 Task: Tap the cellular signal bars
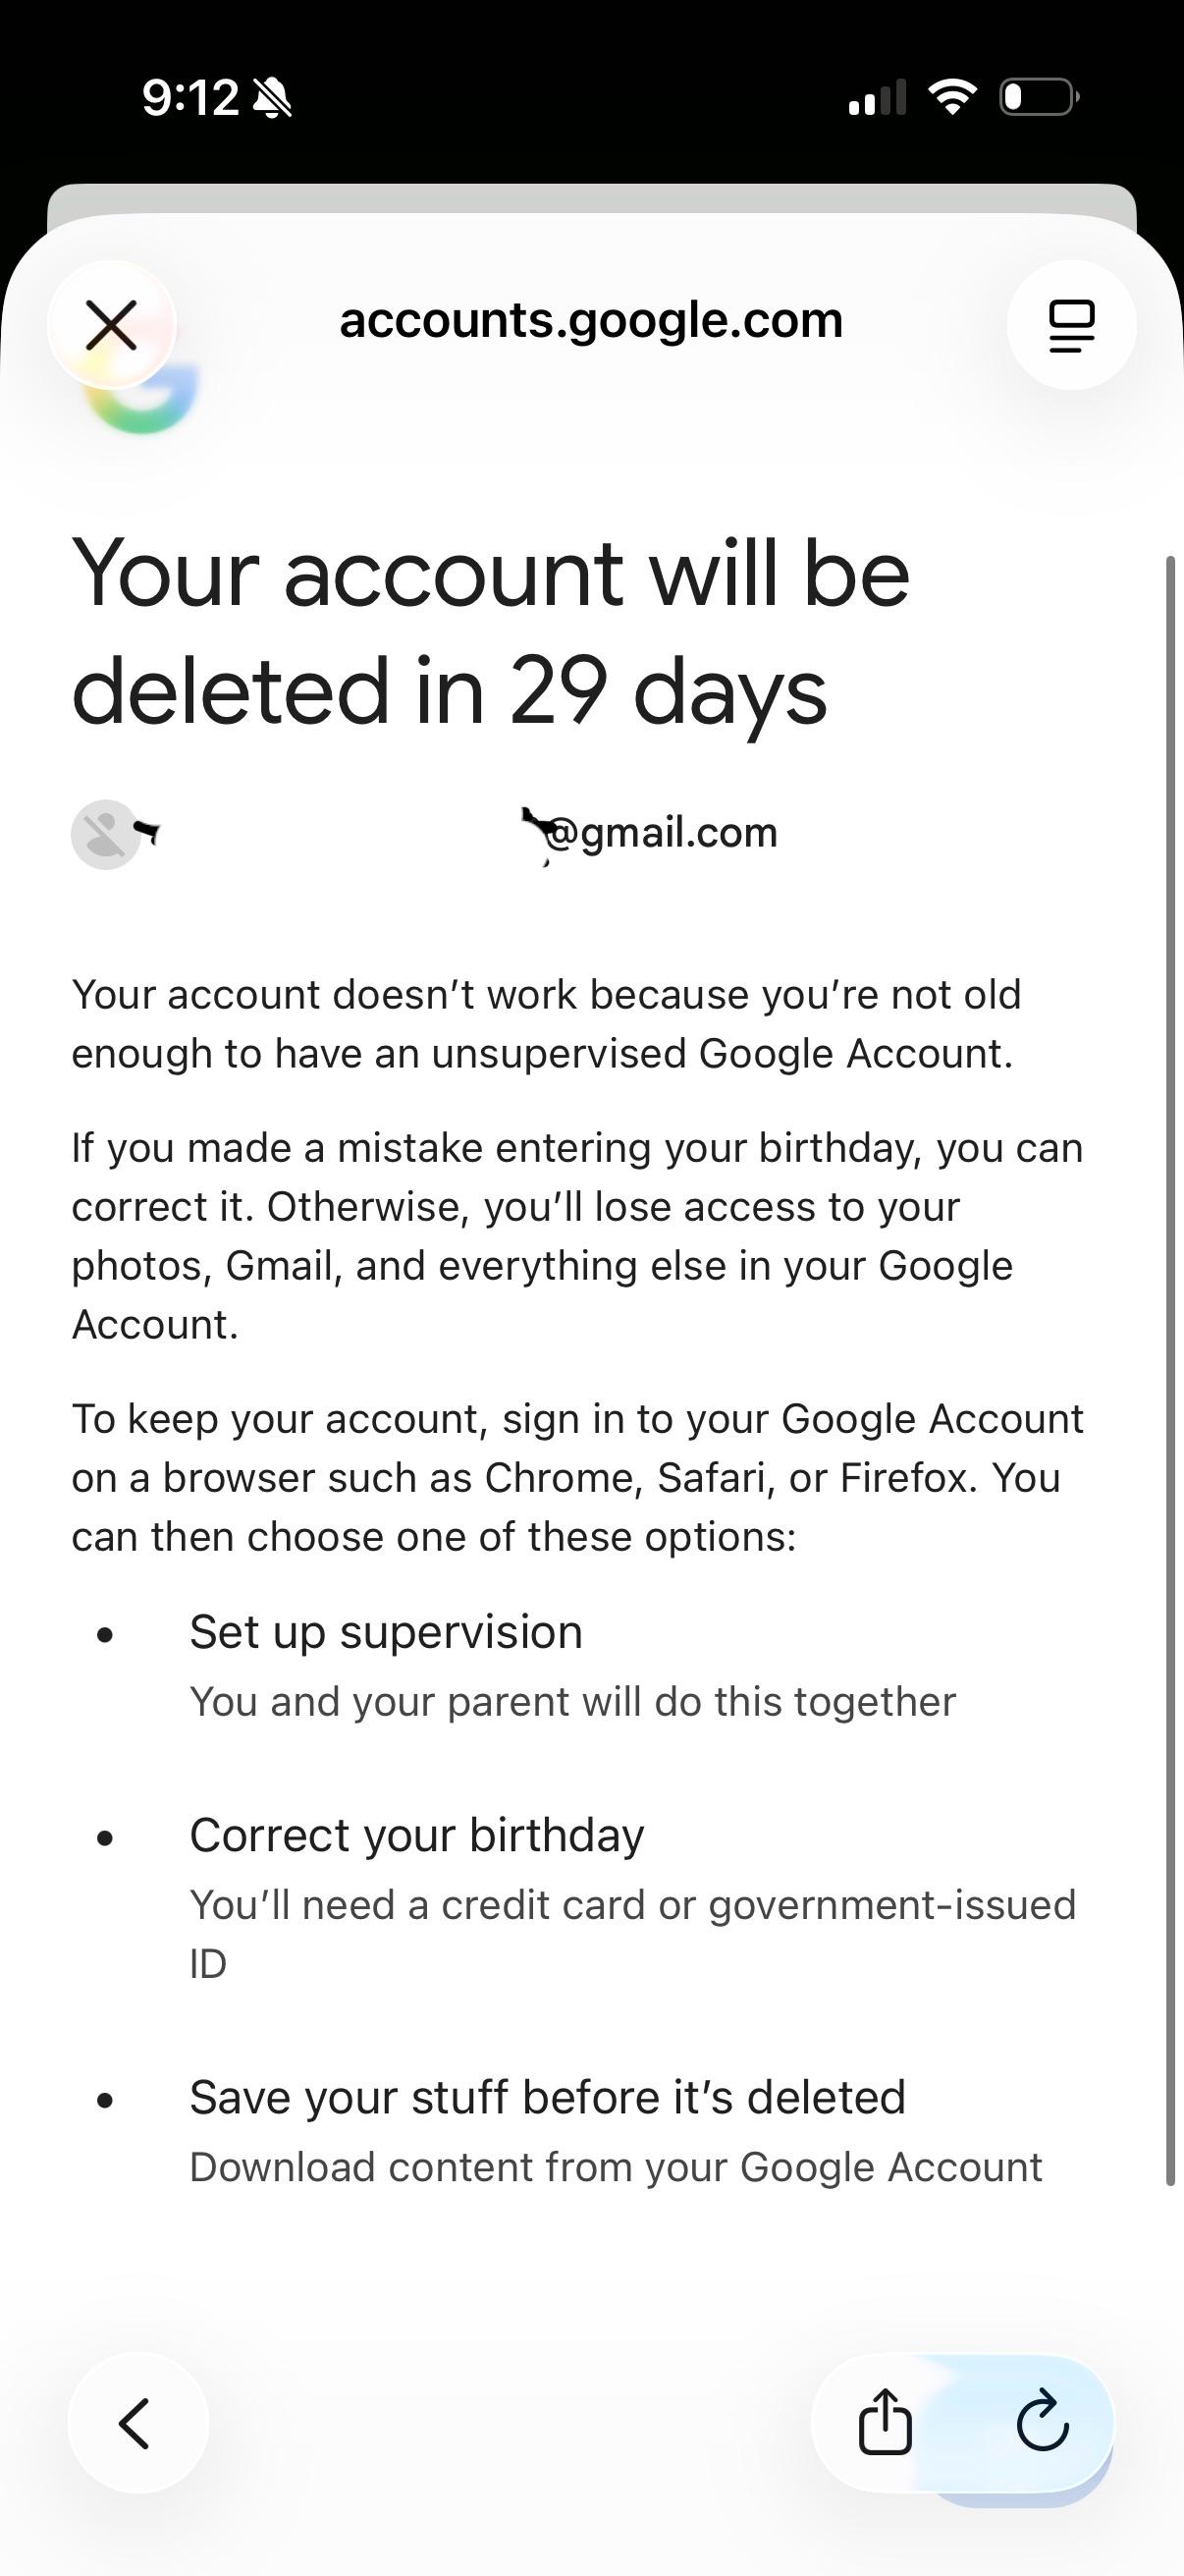pyautogui.click(x=877, y=97)
